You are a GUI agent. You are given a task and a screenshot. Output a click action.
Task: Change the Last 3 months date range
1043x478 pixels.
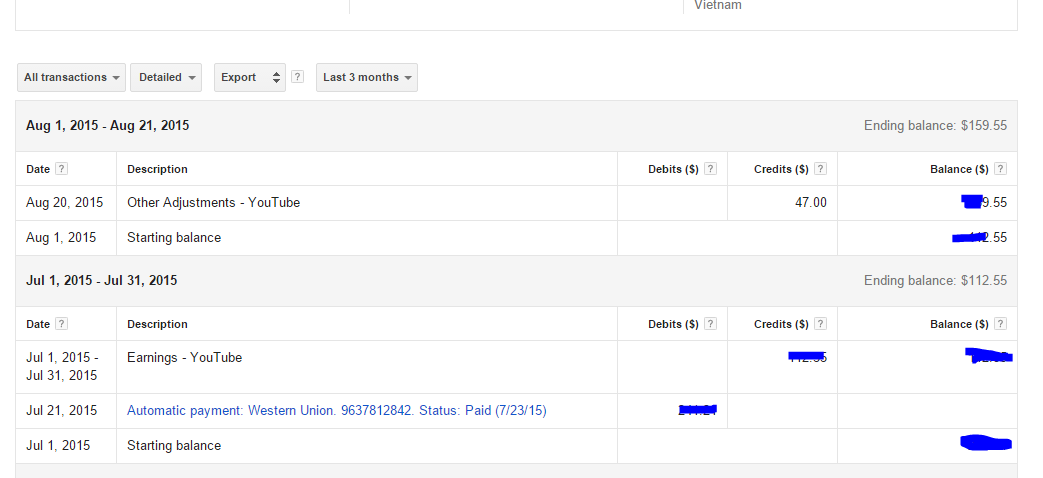click(366, 77)
